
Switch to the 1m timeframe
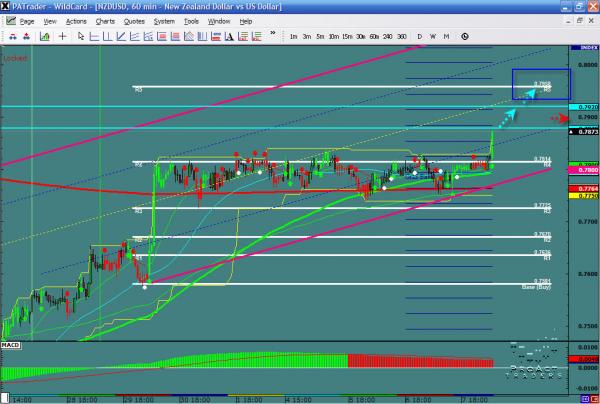tap(293, 37)
